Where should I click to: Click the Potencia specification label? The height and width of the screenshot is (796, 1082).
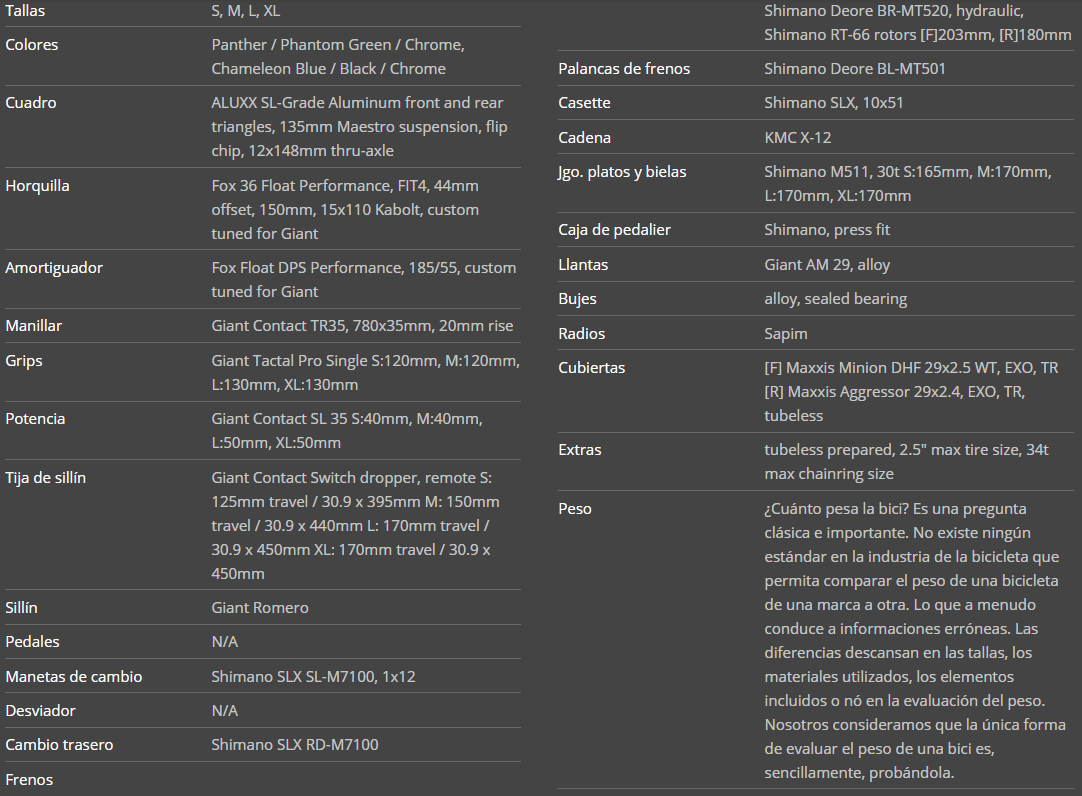pyautogui.click(x=35, y=419)
